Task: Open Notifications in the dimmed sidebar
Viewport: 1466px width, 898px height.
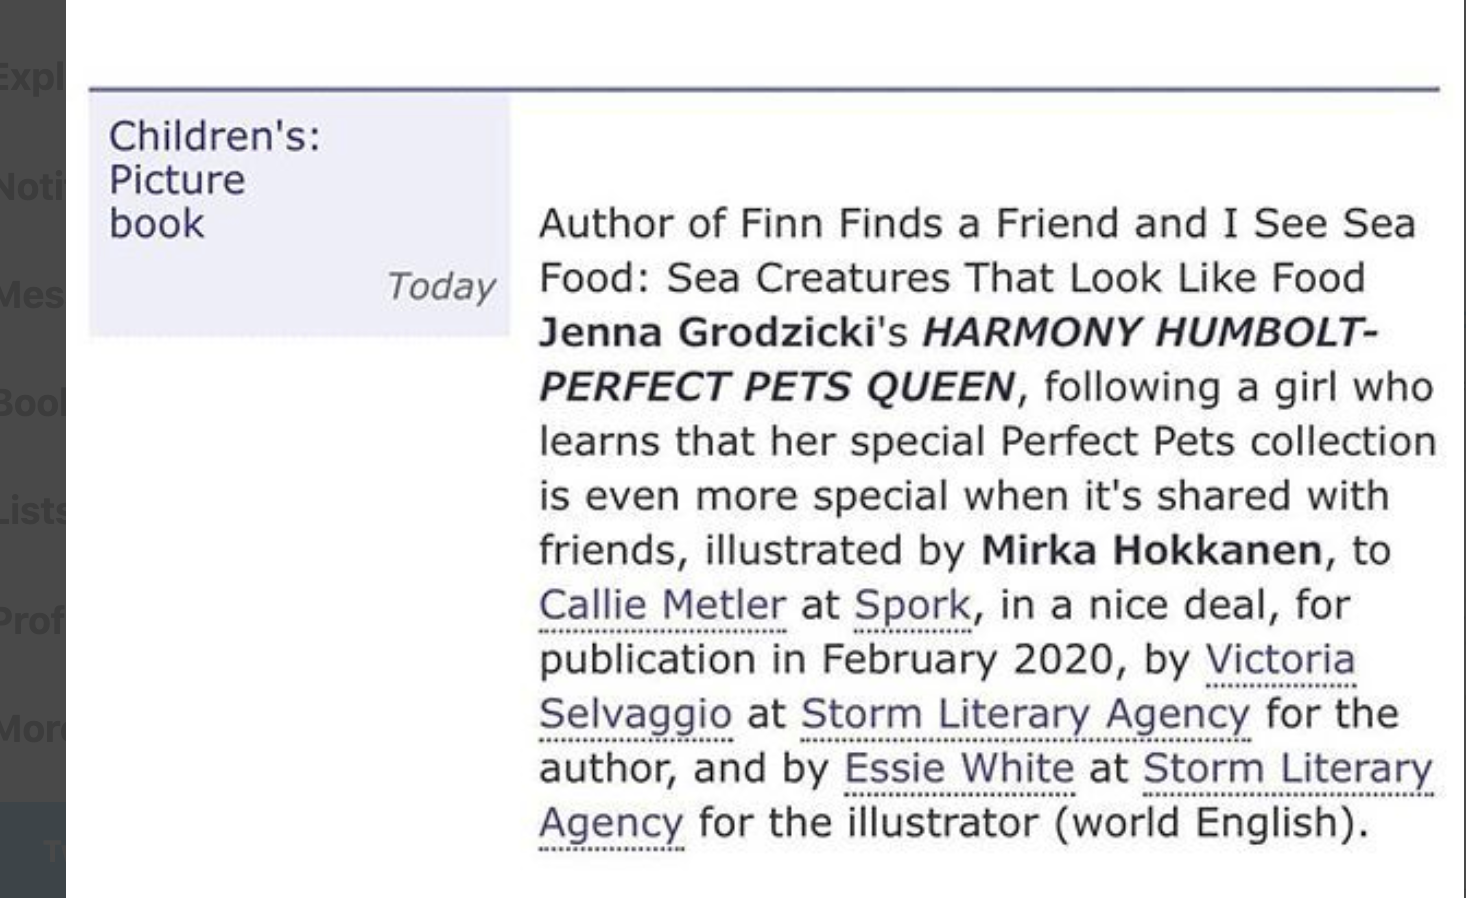Action: tap(32, 186)
